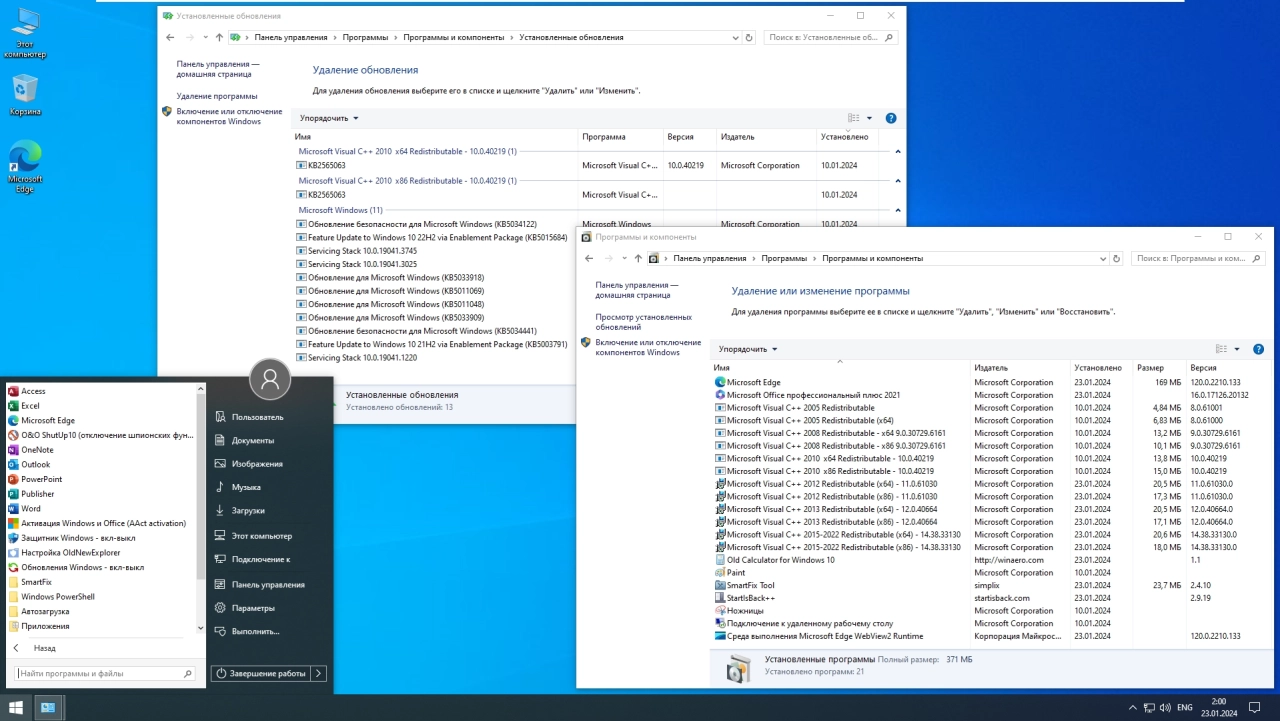
Task: Go up one level in Установленные обновления window
Action: pyautogui.click(x=219, y=37)
